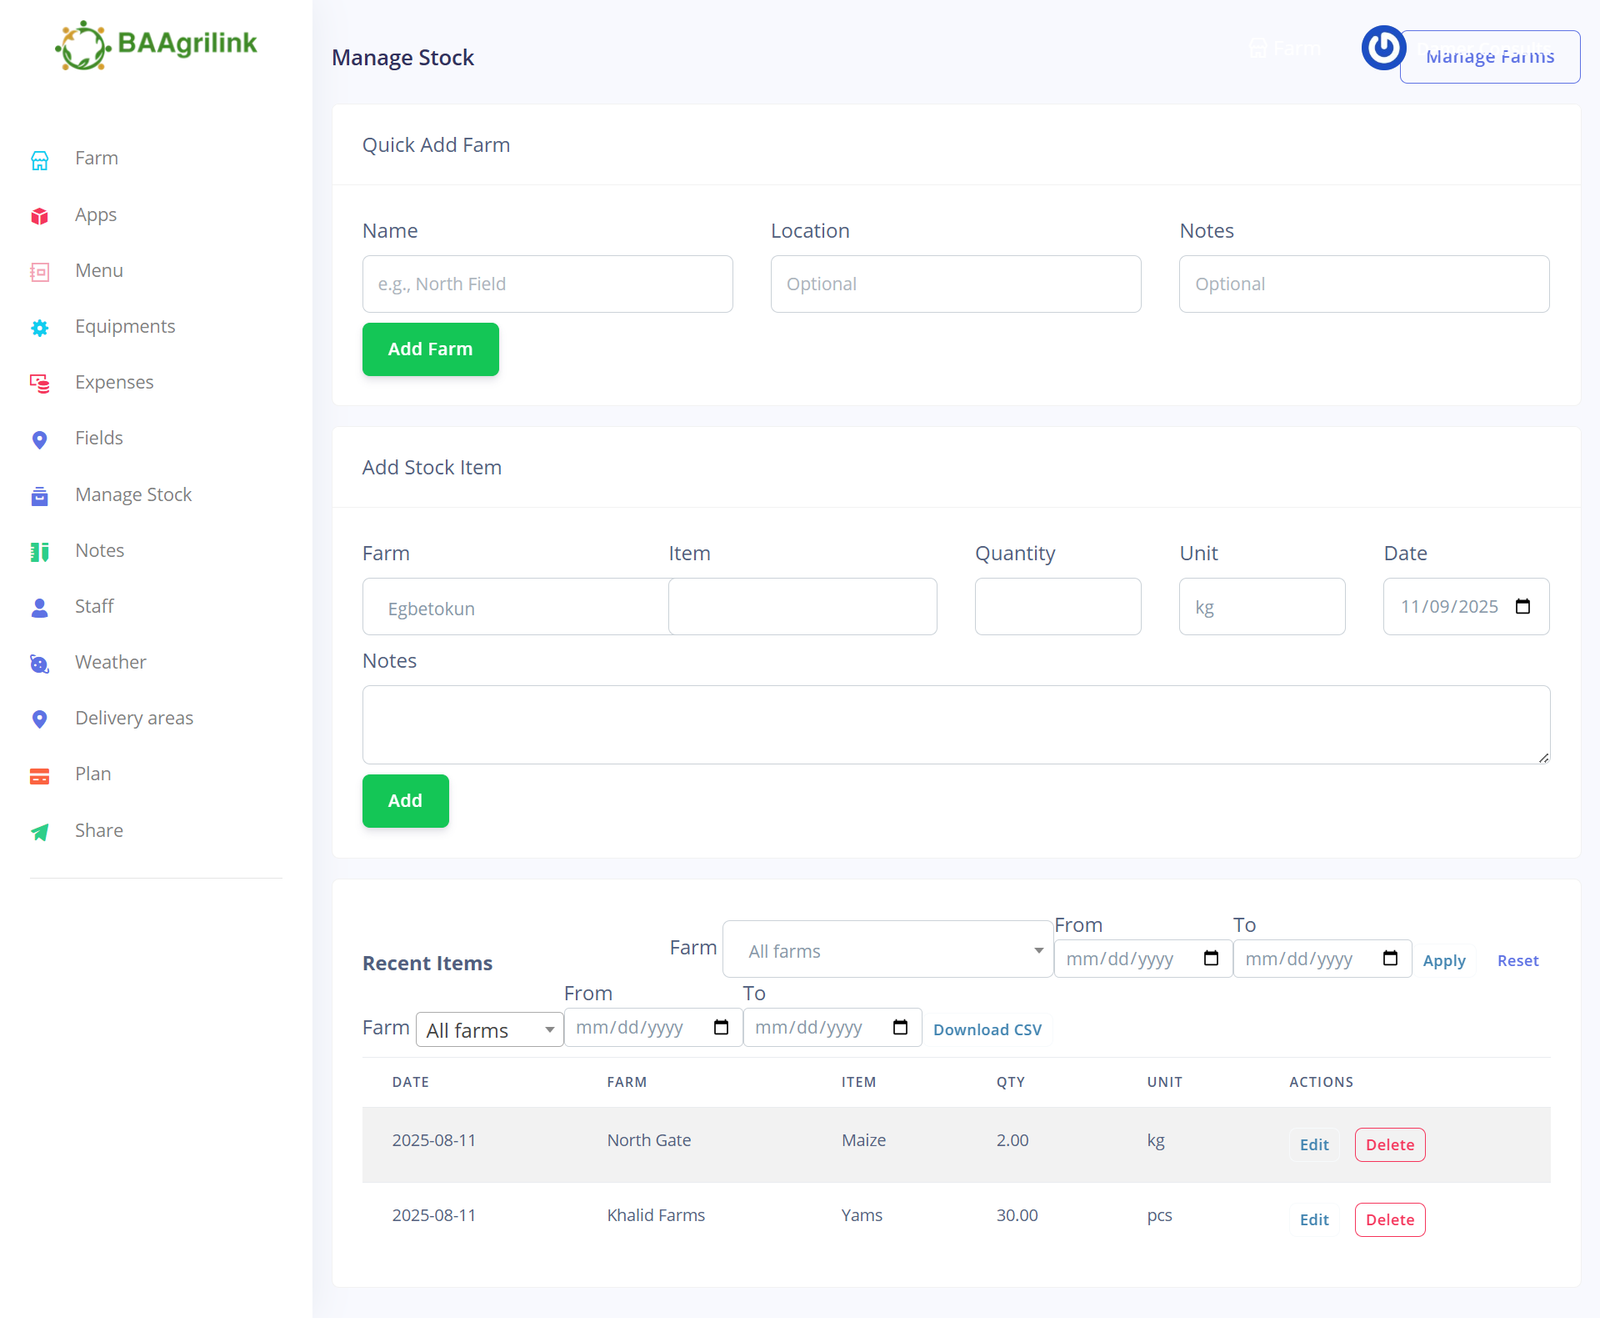Screen dimensions: 1600x1318
Task: Click the Equipments gear icon
Action: point(40,328)
